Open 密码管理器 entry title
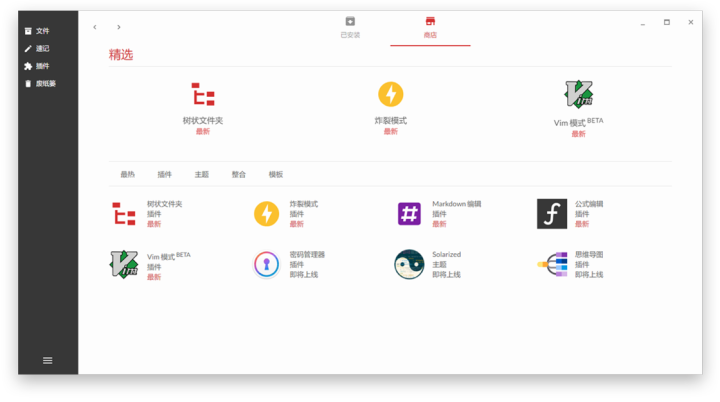The image size is (720, 402). (307, 255)
